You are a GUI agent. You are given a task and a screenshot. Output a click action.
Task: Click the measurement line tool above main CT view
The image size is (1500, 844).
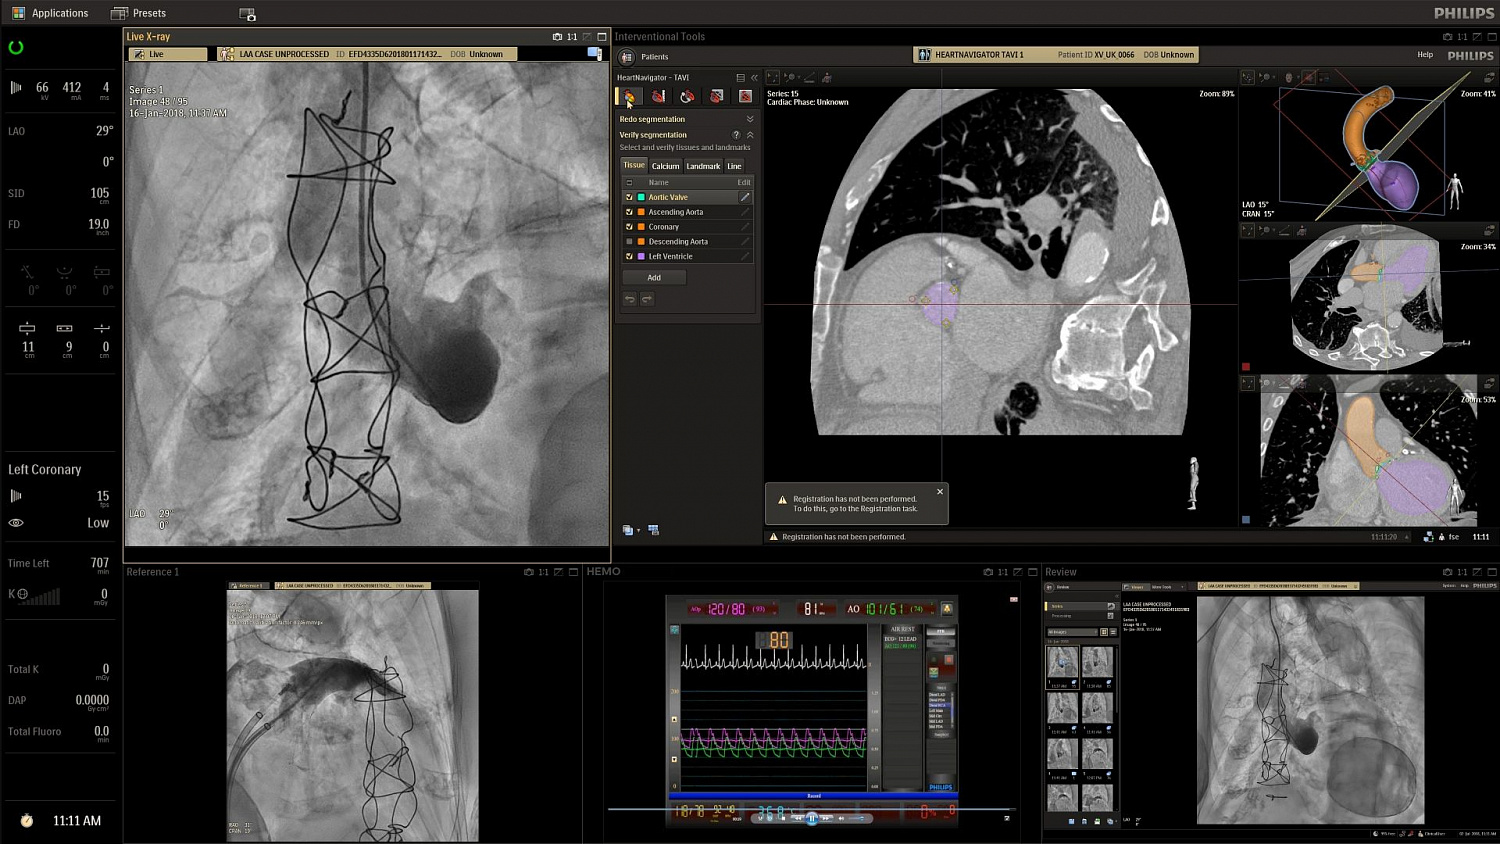point(809,77)
